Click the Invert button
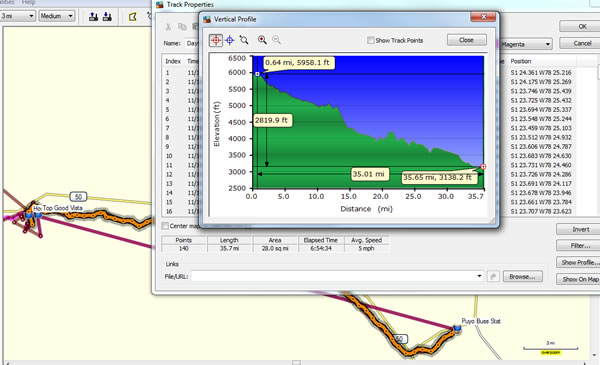 point(580,229)
